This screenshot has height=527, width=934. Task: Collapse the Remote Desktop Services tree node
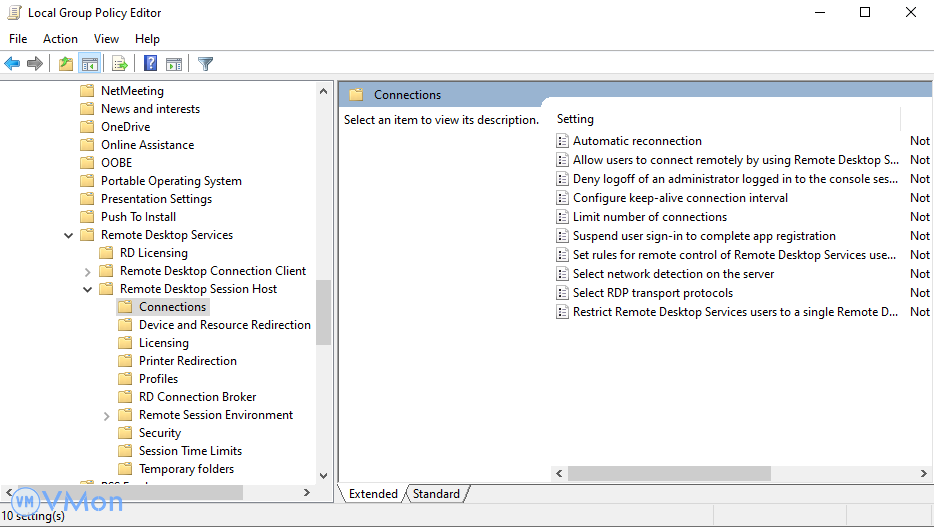tap(68, 235)
